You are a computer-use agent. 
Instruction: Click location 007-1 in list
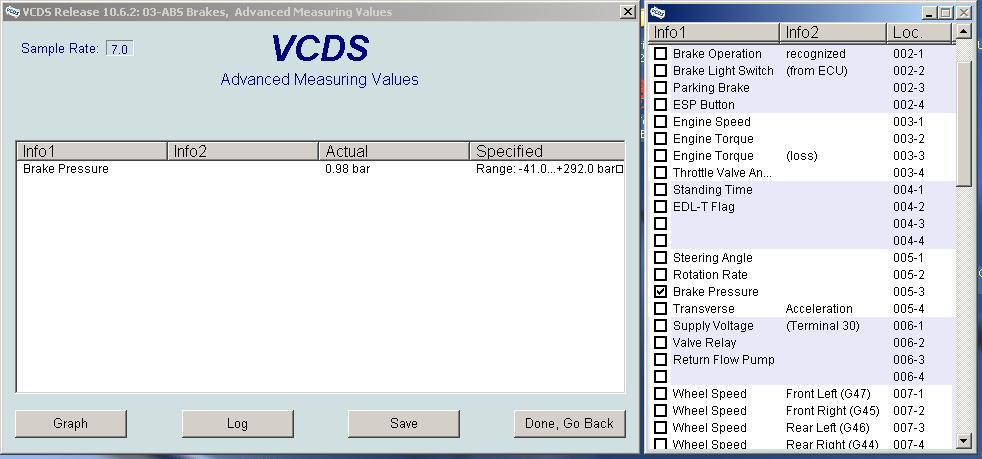pyautogui.click(x=908, y=394)
